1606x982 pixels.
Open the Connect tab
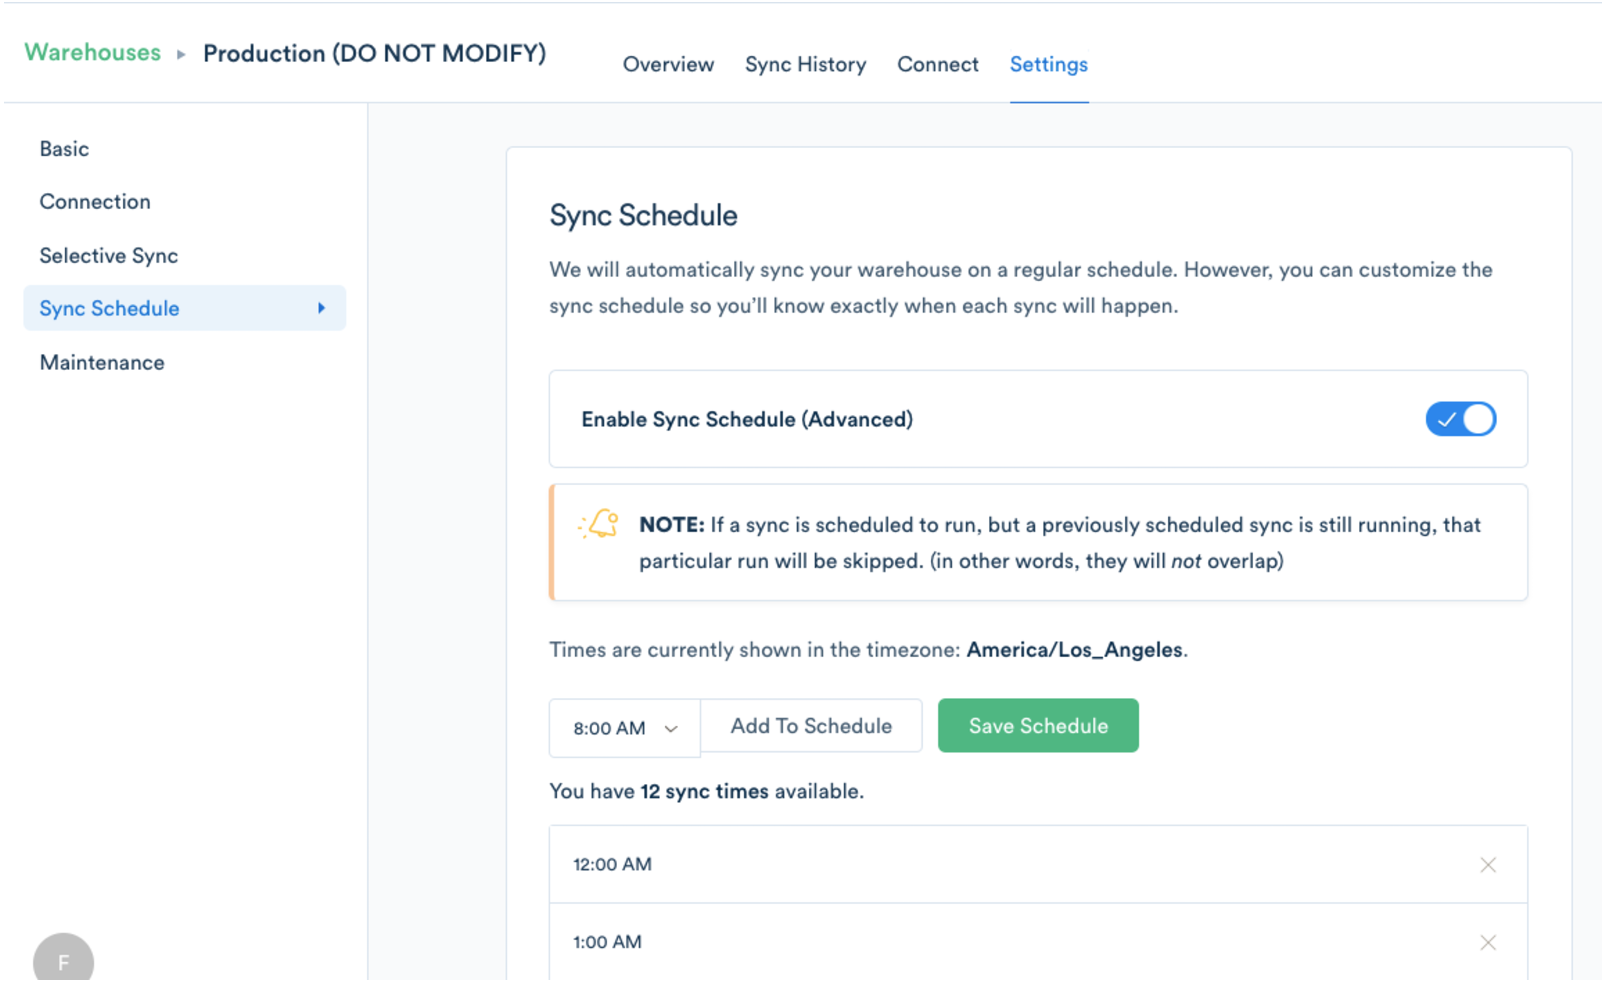click(937, 64)
